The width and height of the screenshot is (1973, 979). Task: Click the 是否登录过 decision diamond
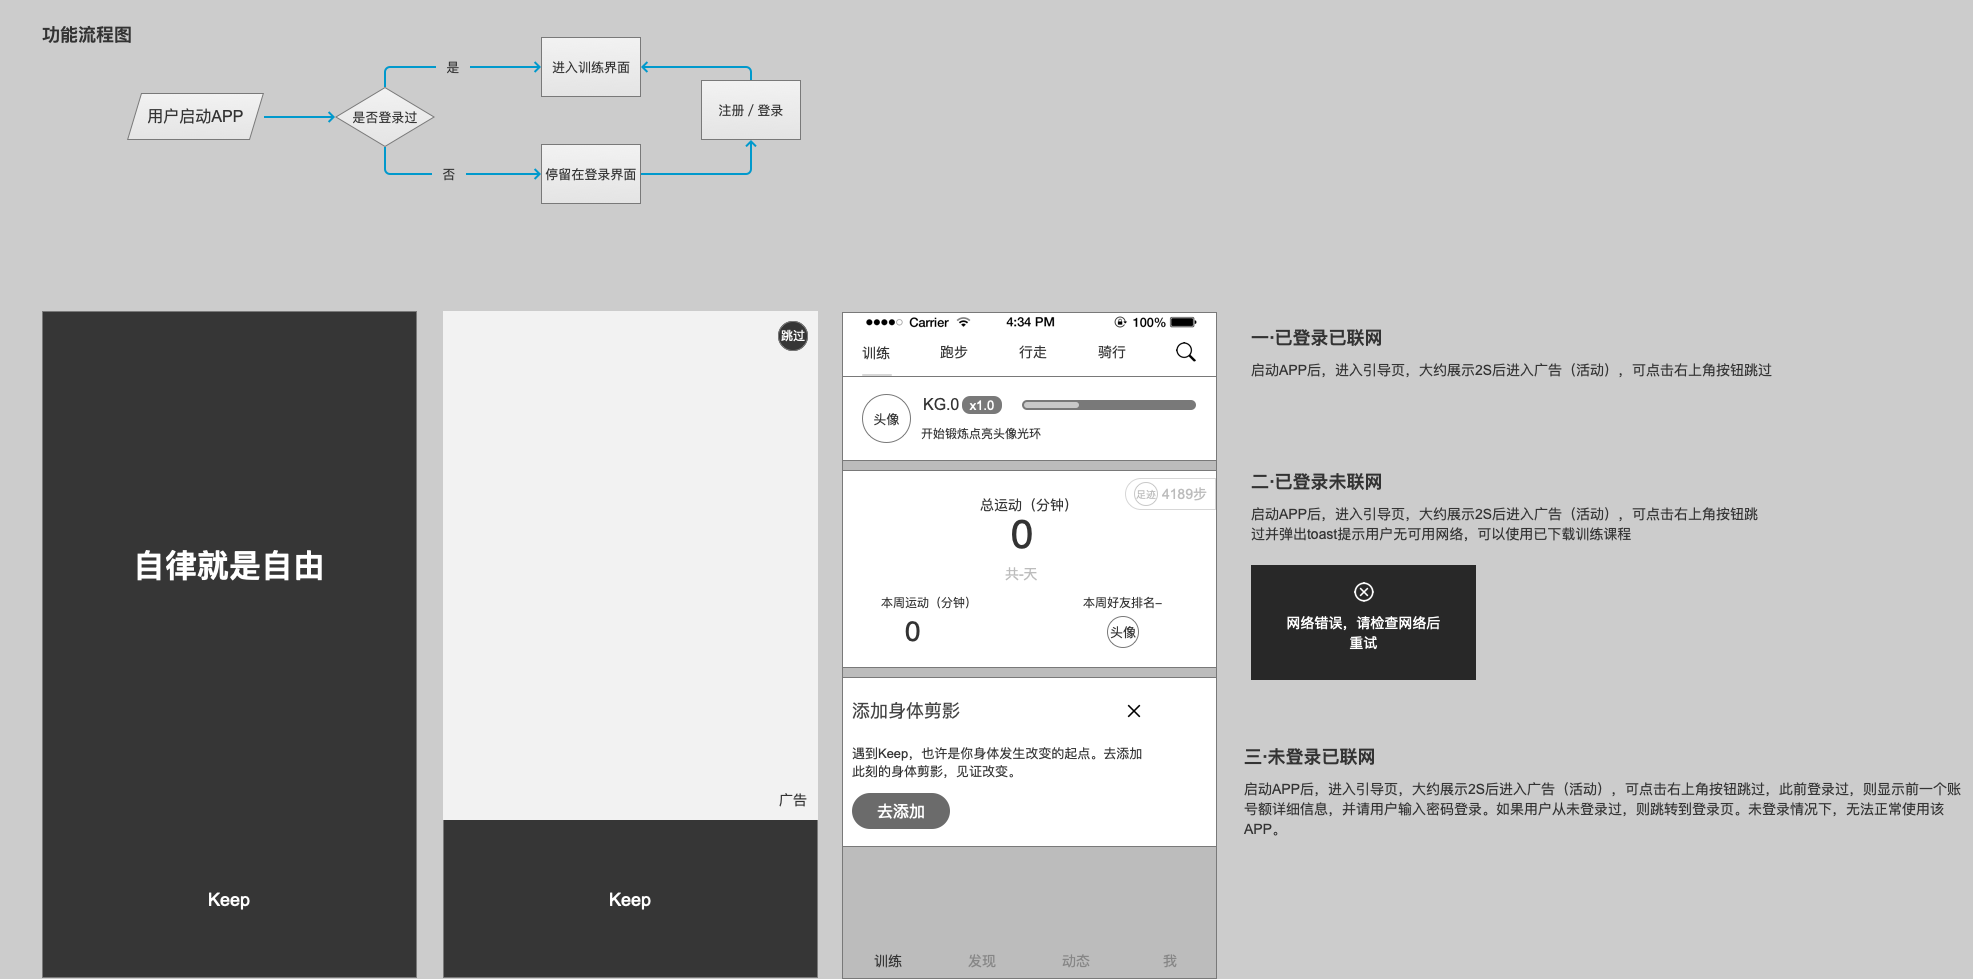tap(385, 117)
